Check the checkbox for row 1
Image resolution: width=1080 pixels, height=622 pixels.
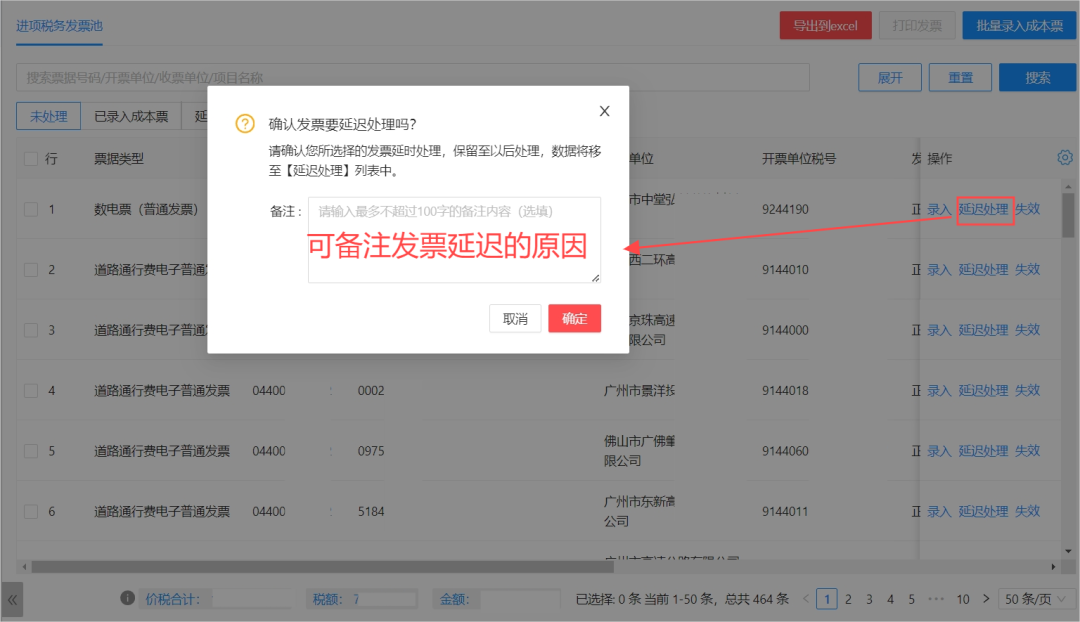coord(30,210)
